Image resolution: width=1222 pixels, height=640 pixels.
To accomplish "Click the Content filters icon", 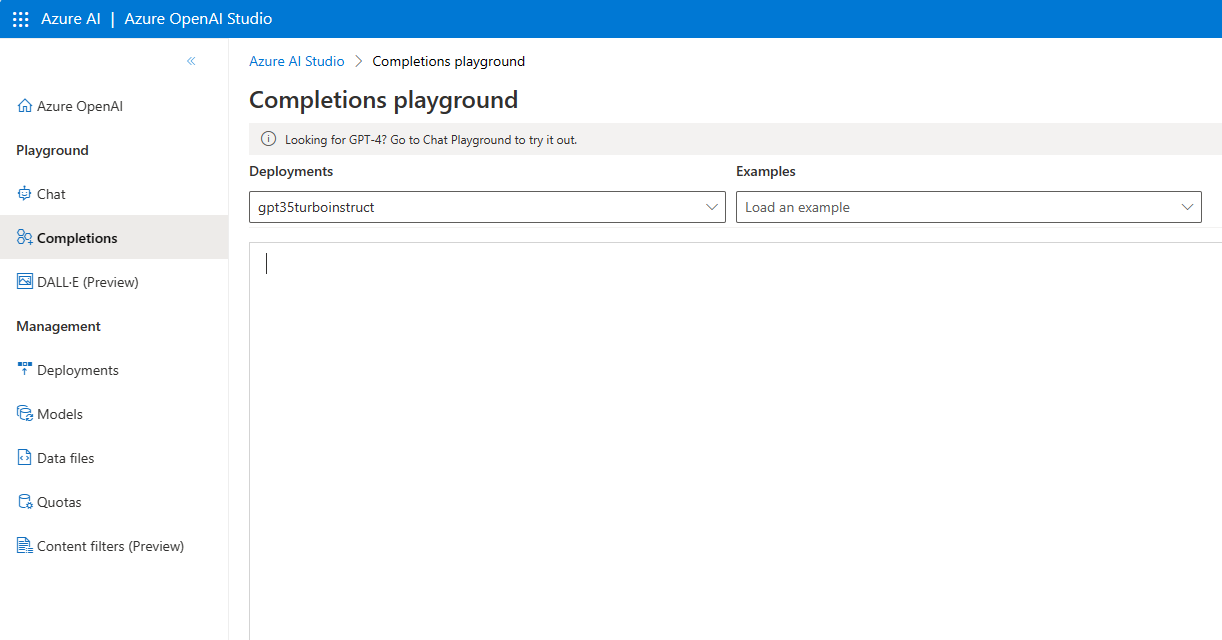I will [x=25, y=546].
